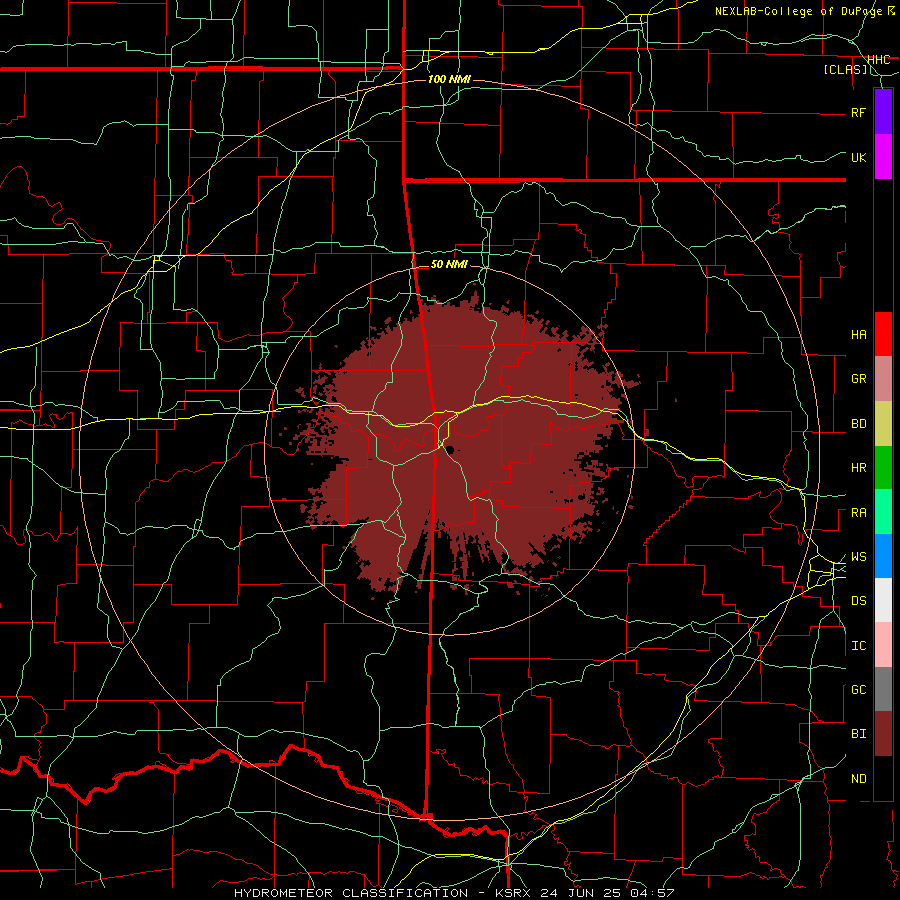The width and height of the screenshot is (900, 900).
Task: Click the 100 NMI range ring label
Action: point(449,79)
